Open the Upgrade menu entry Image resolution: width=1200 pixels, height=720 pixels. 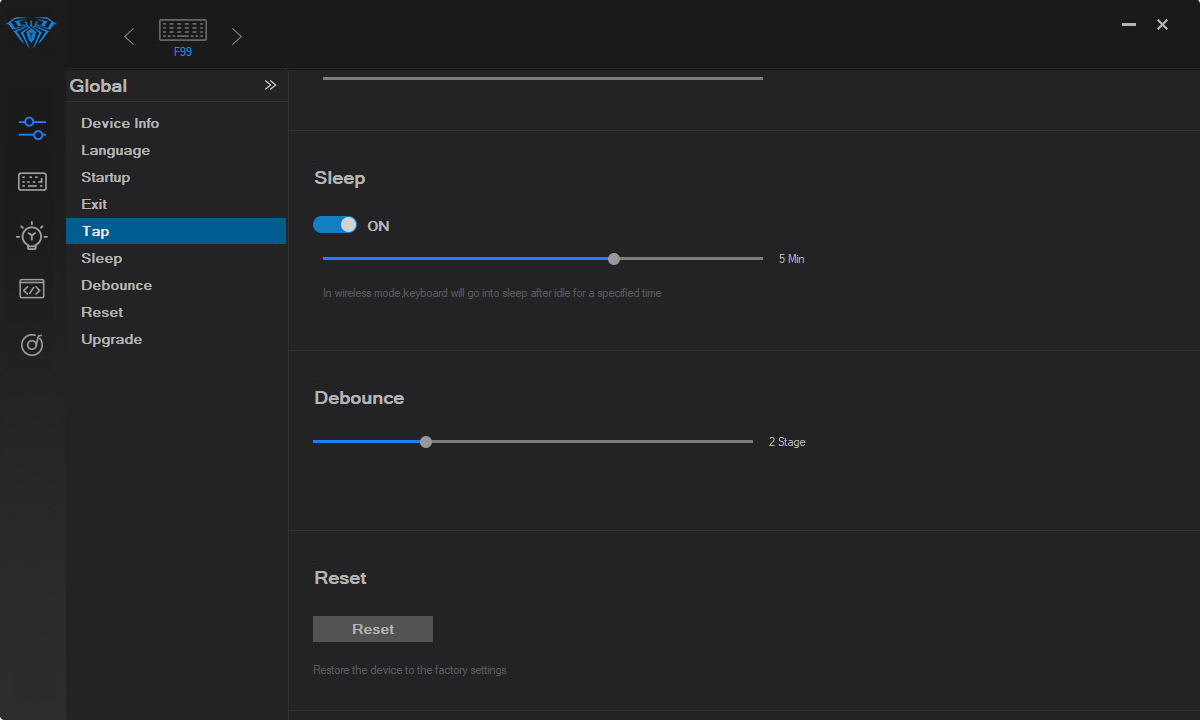click(111, 339)
